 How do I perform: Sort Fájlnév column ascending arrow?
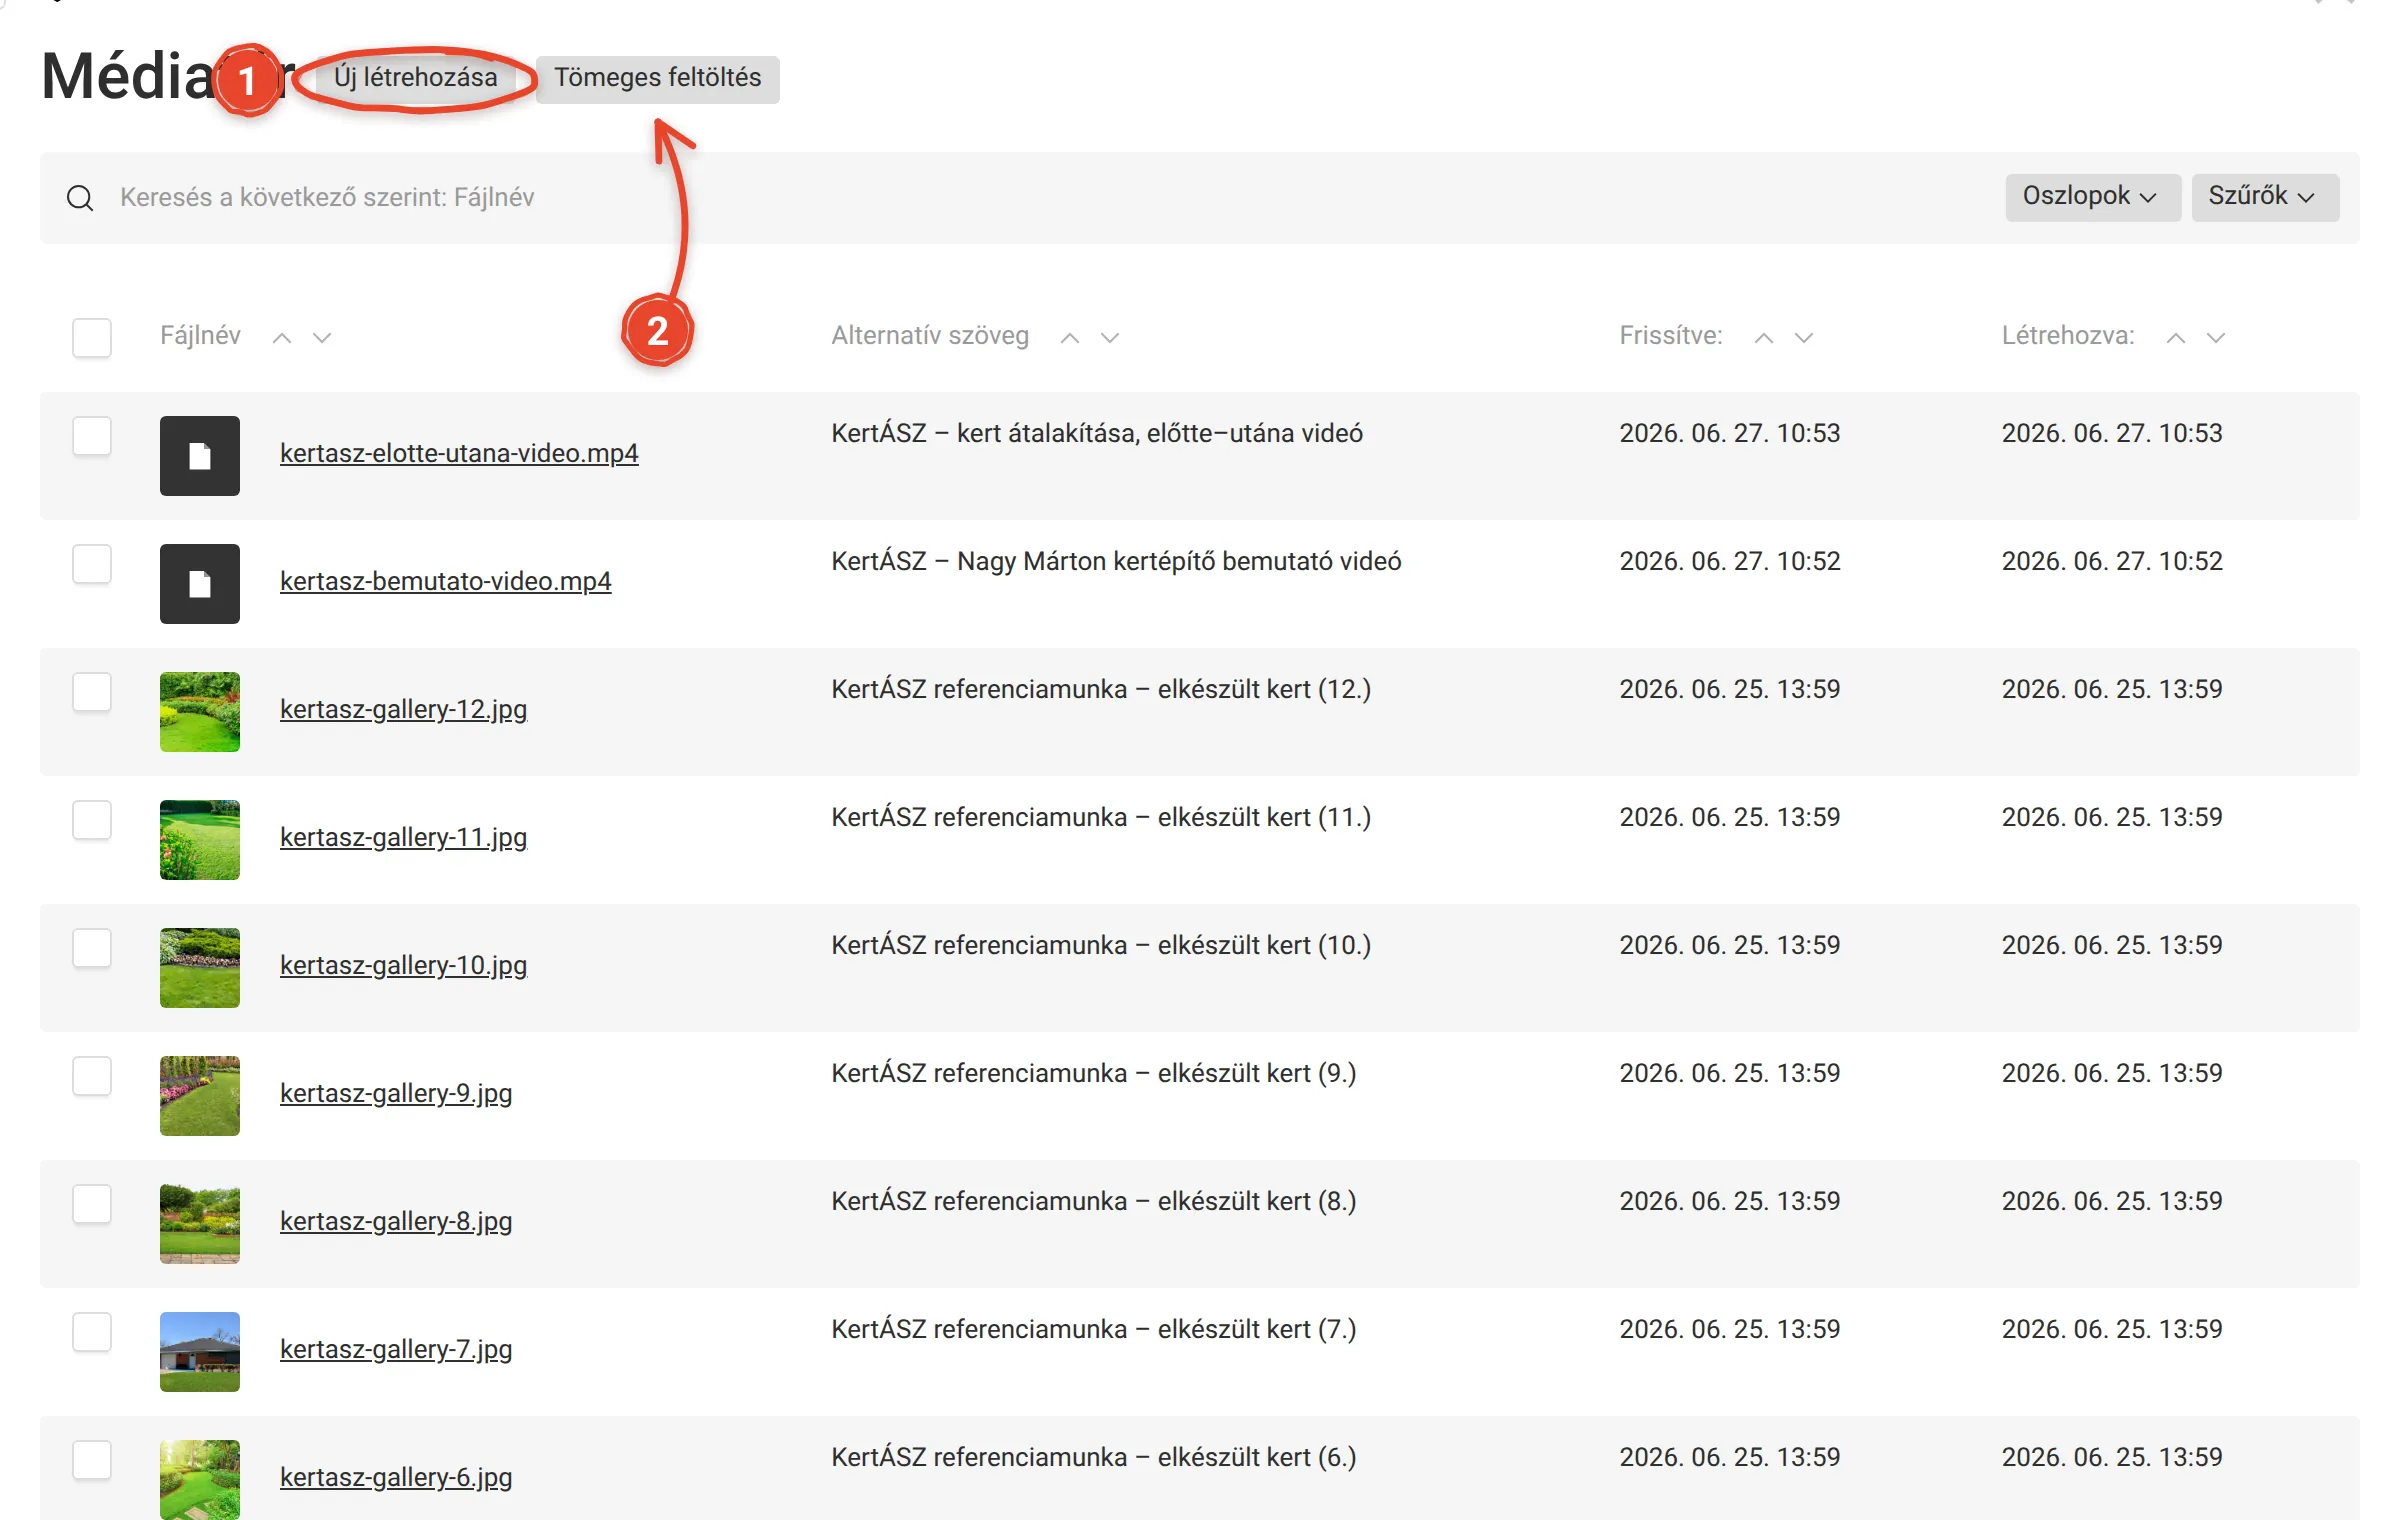(x=282, y=338)
